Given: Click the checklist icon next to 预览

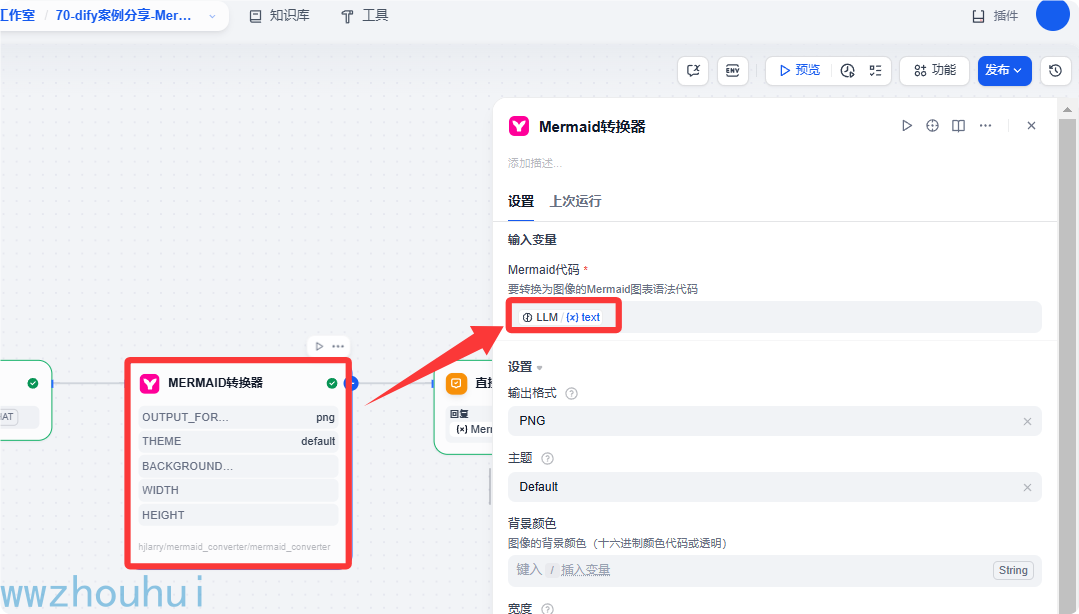Looking at the screenshot, I should pyautogui.click(x=875, y=70).
